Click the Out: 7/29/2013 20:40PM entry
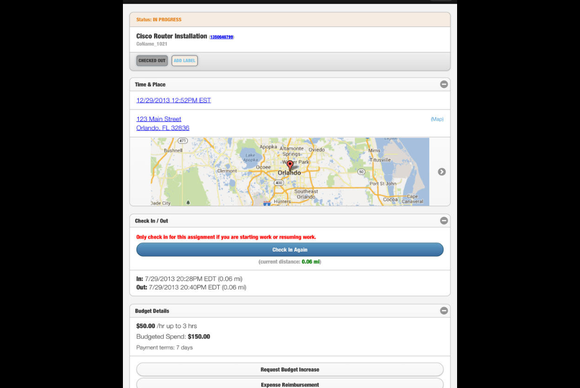 click(191, 287)
